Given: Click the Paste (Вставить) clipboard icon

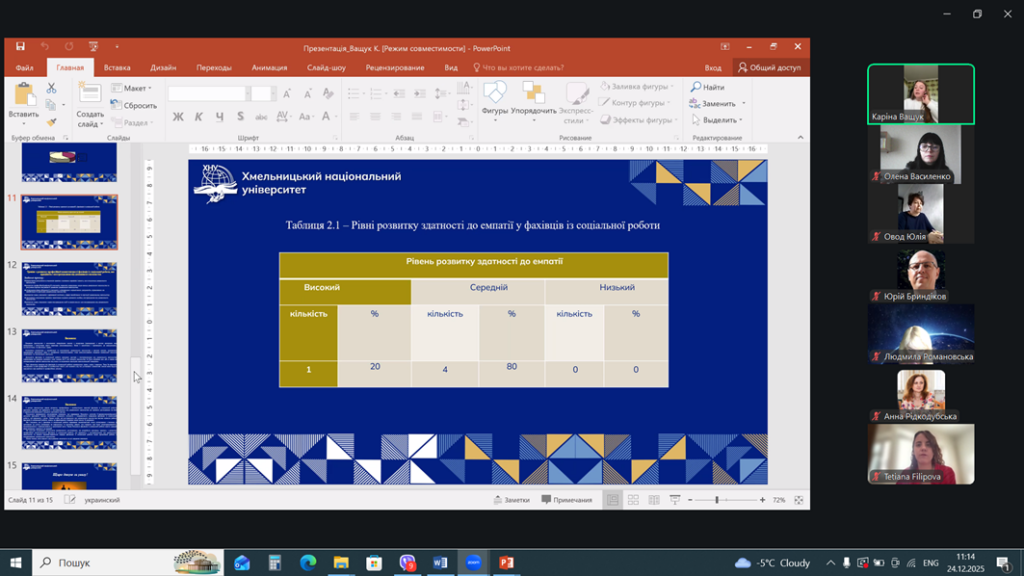Looking at the screenshot, I should click(x=23, y=99).
